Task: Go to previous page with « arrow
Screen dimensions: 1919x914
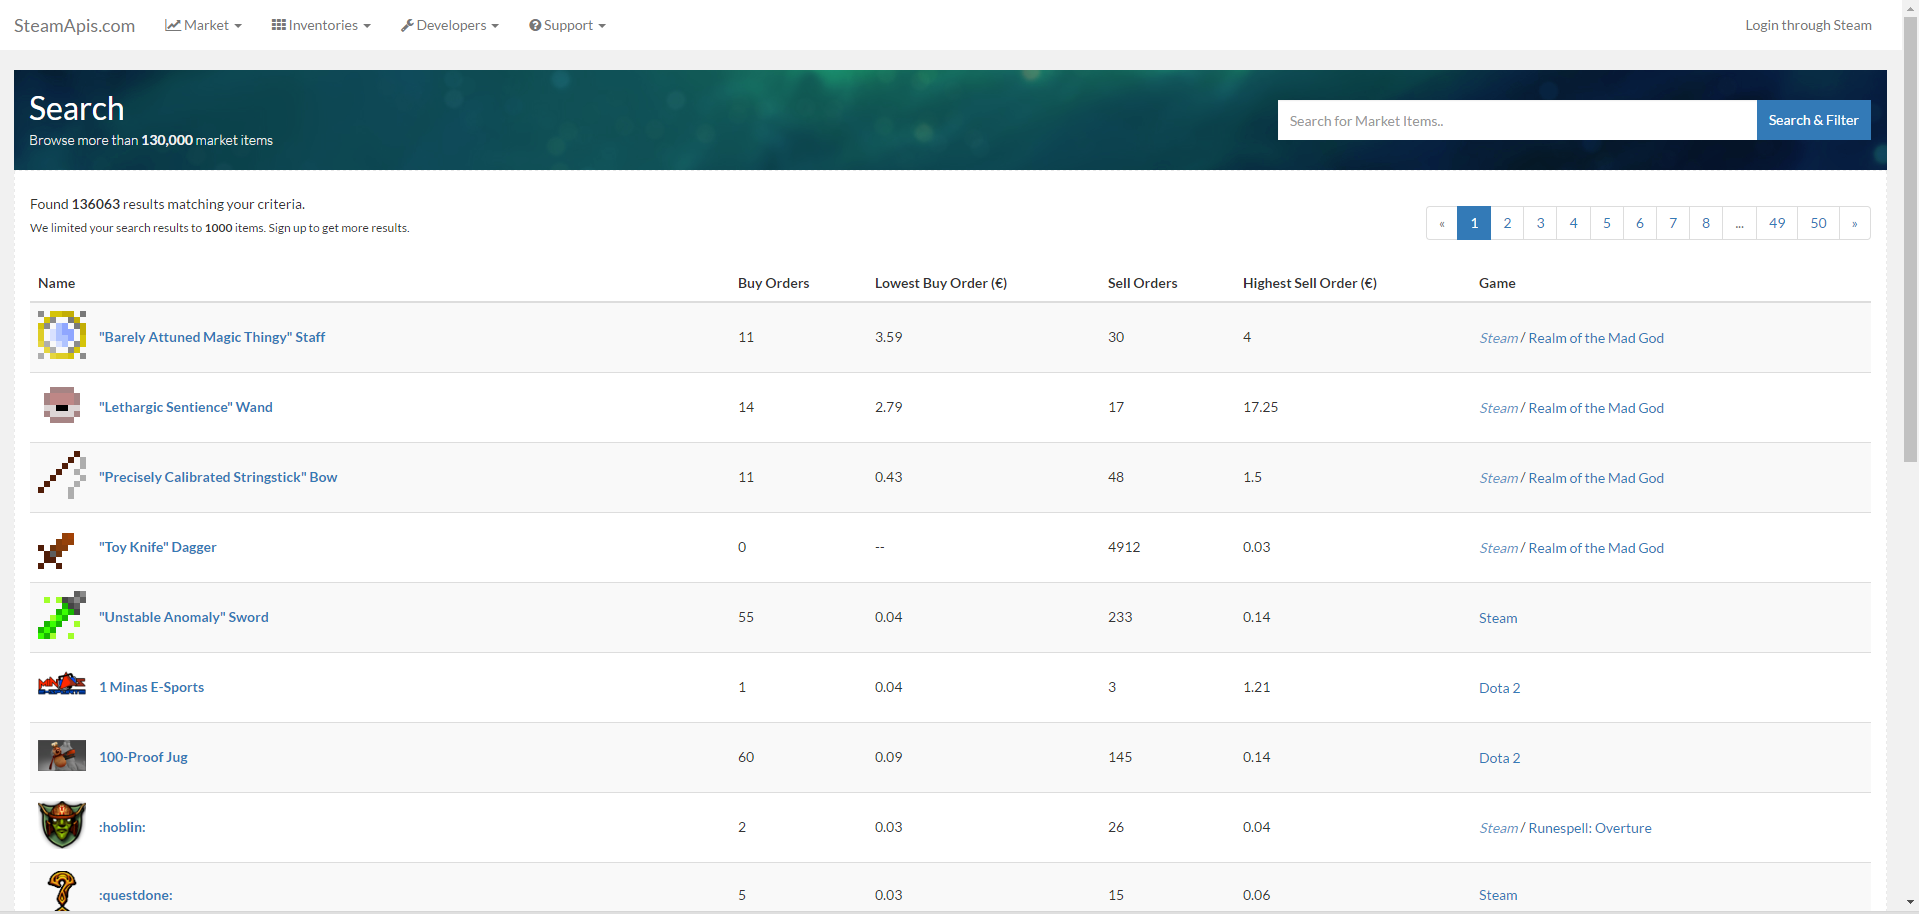Action: [1442, 223]
